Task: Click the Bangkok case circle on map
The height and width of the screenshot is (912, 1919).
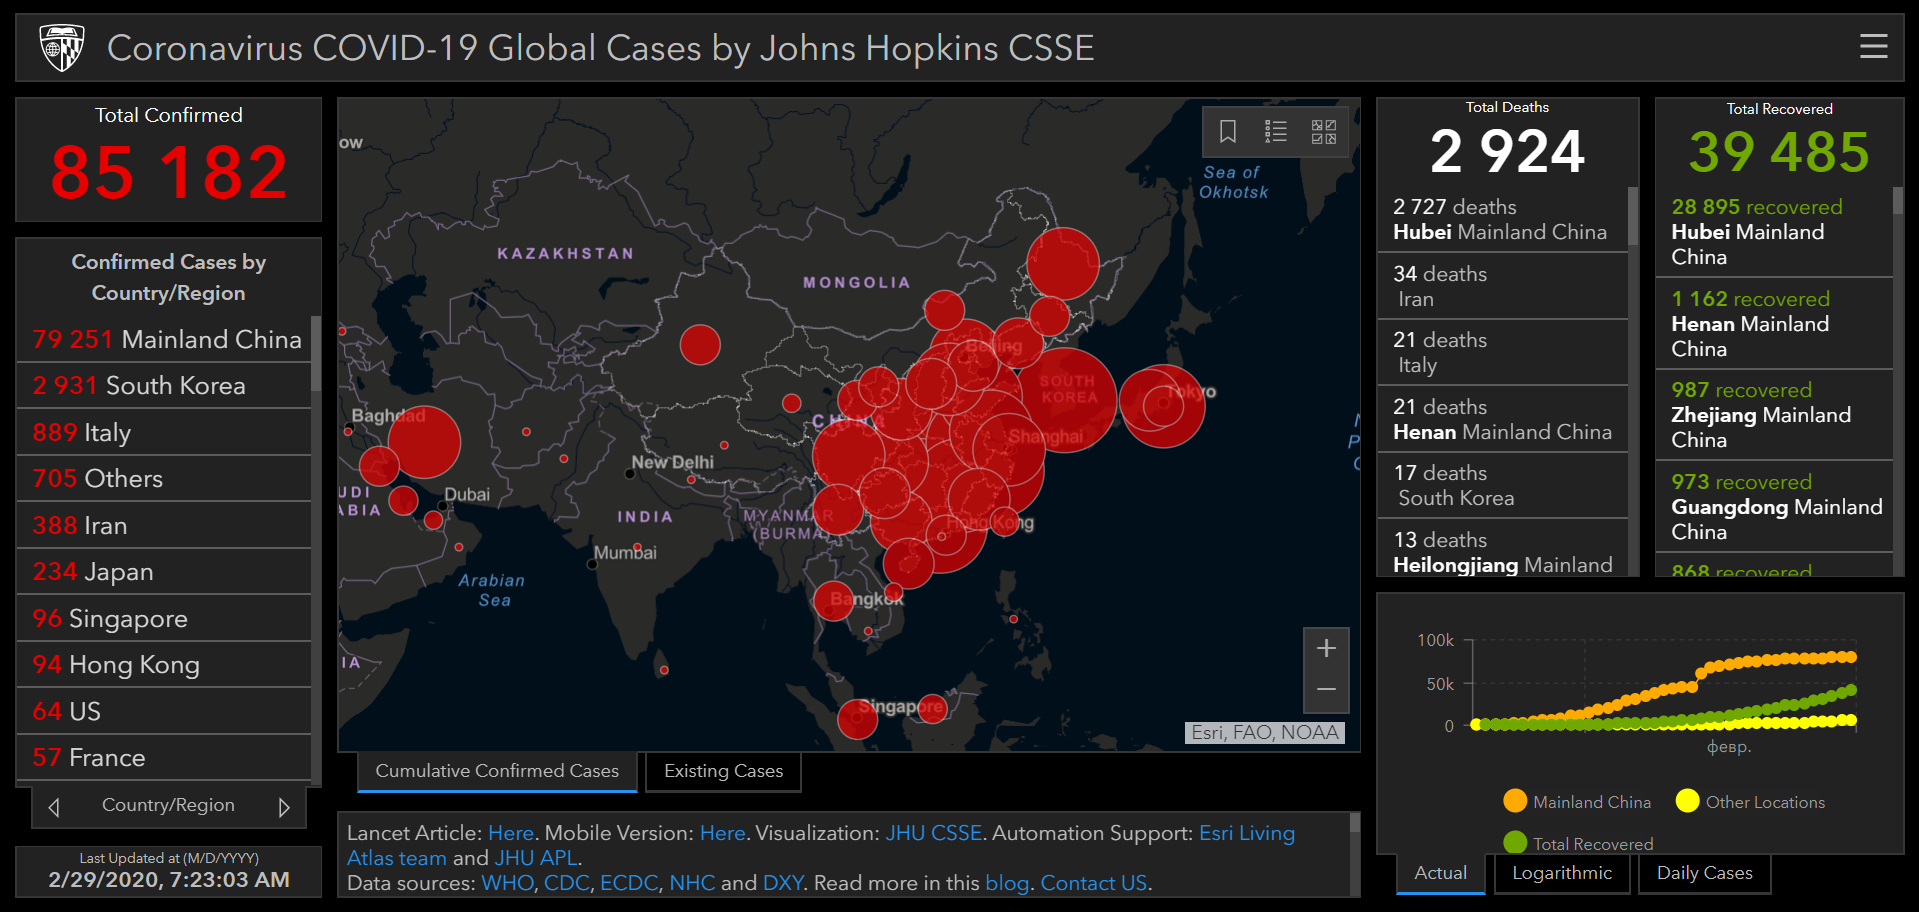Action: coord(834,601)
